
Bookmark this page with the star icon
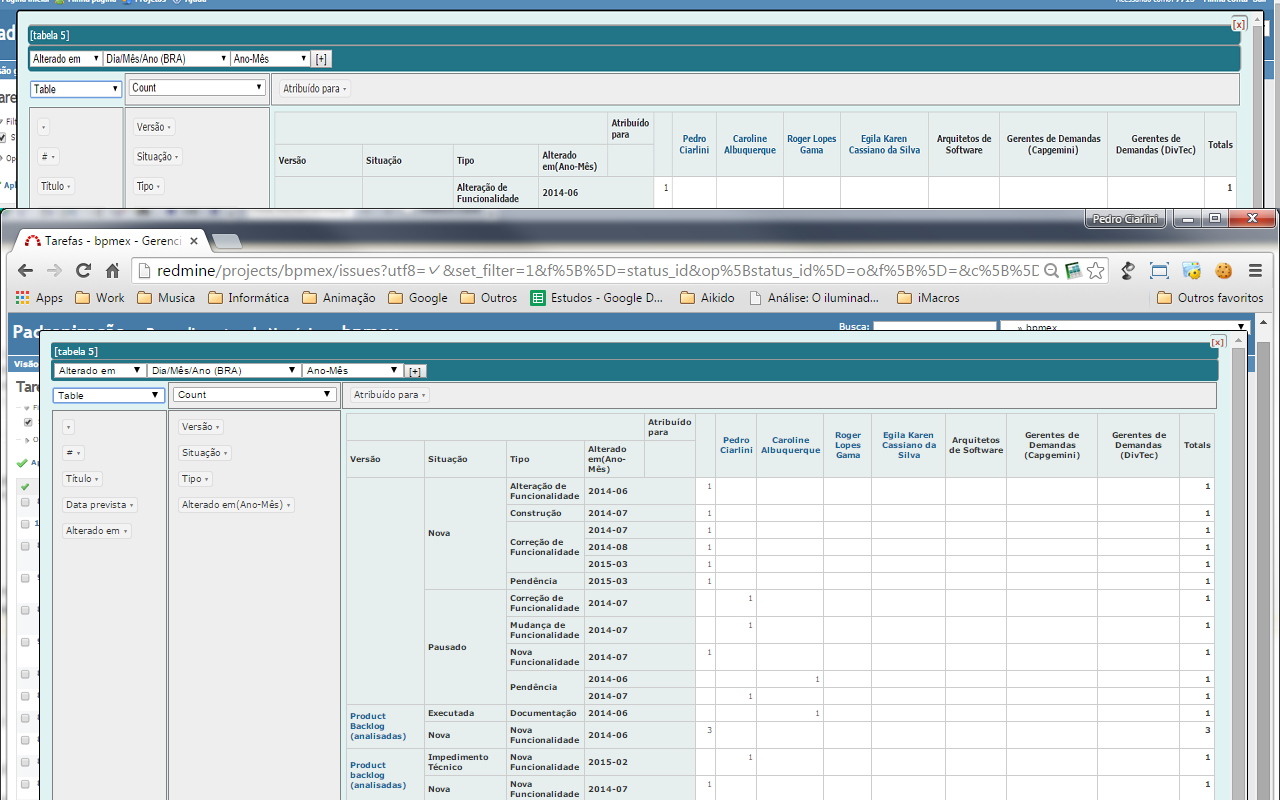pos(1096,270)
